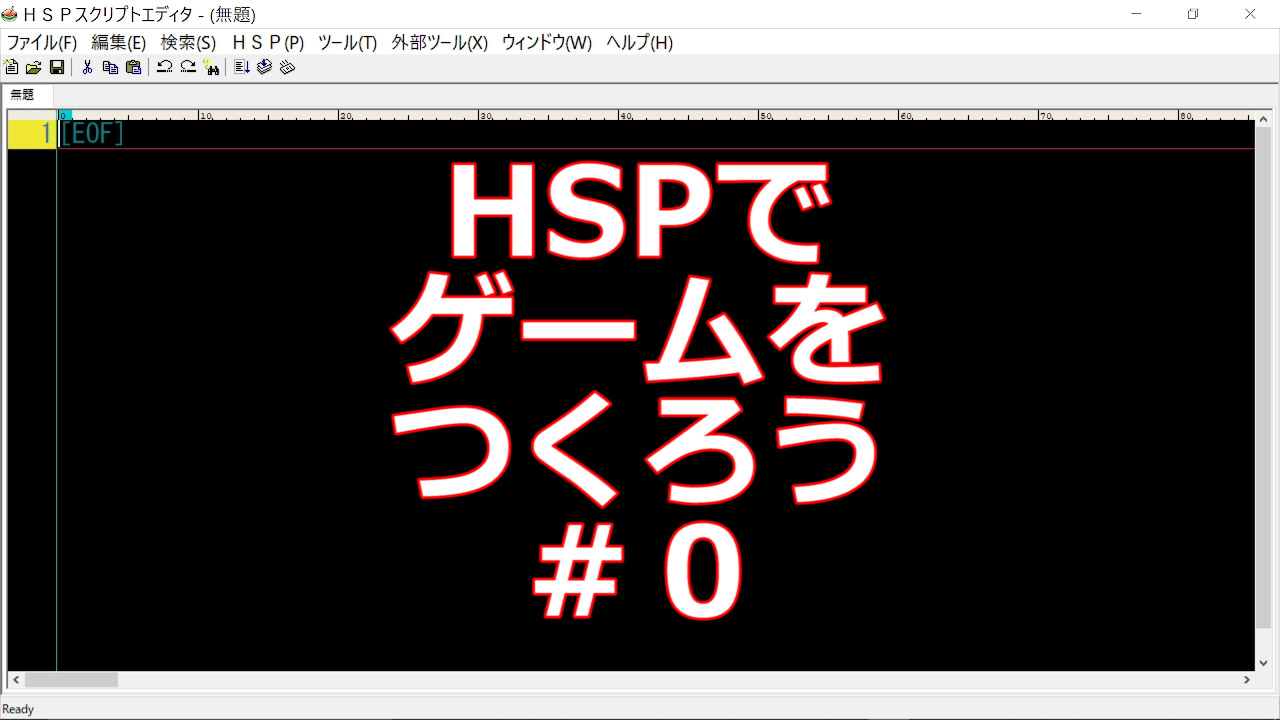The image size is (1280, 720).
Task: Open a file with the folder icon
Action: click(34, 67)
